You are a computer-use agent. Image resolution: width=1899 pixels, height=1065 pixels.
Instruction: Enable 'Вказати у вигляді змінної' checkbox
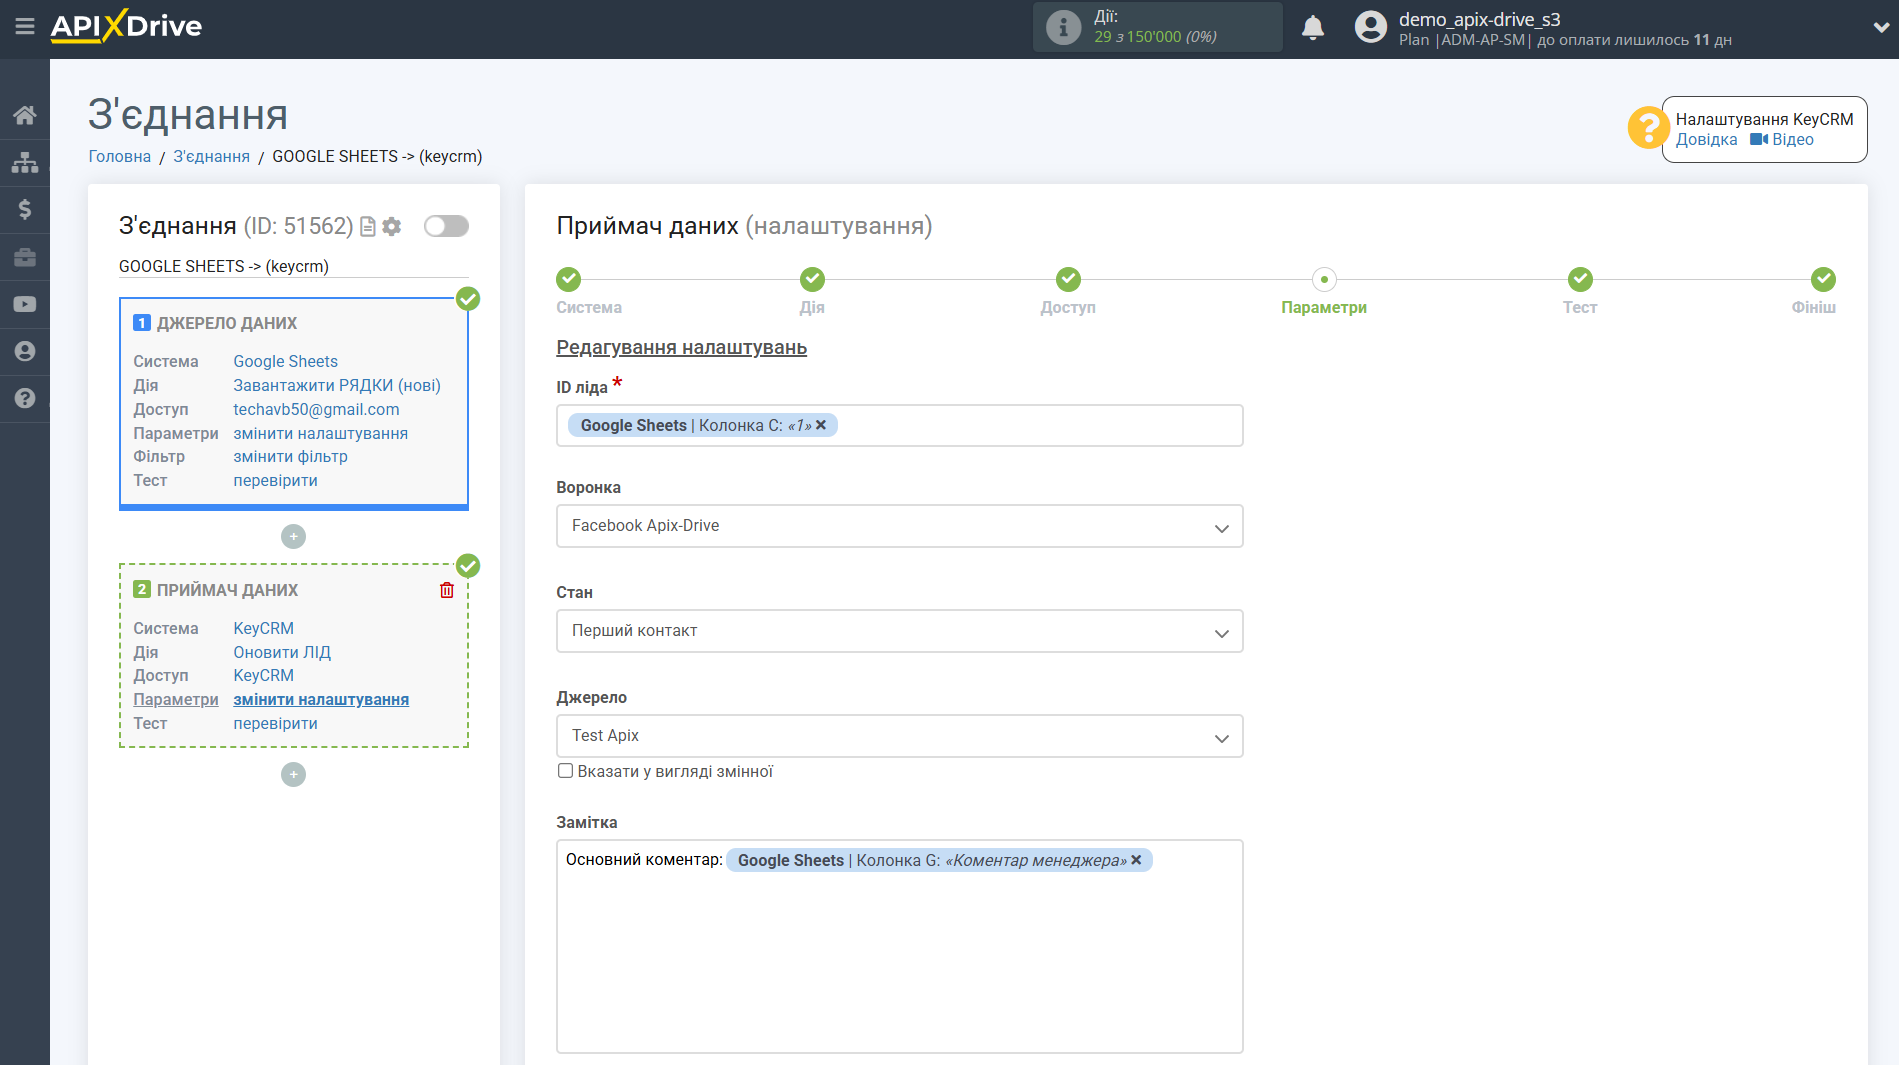(x=565, y=771)
